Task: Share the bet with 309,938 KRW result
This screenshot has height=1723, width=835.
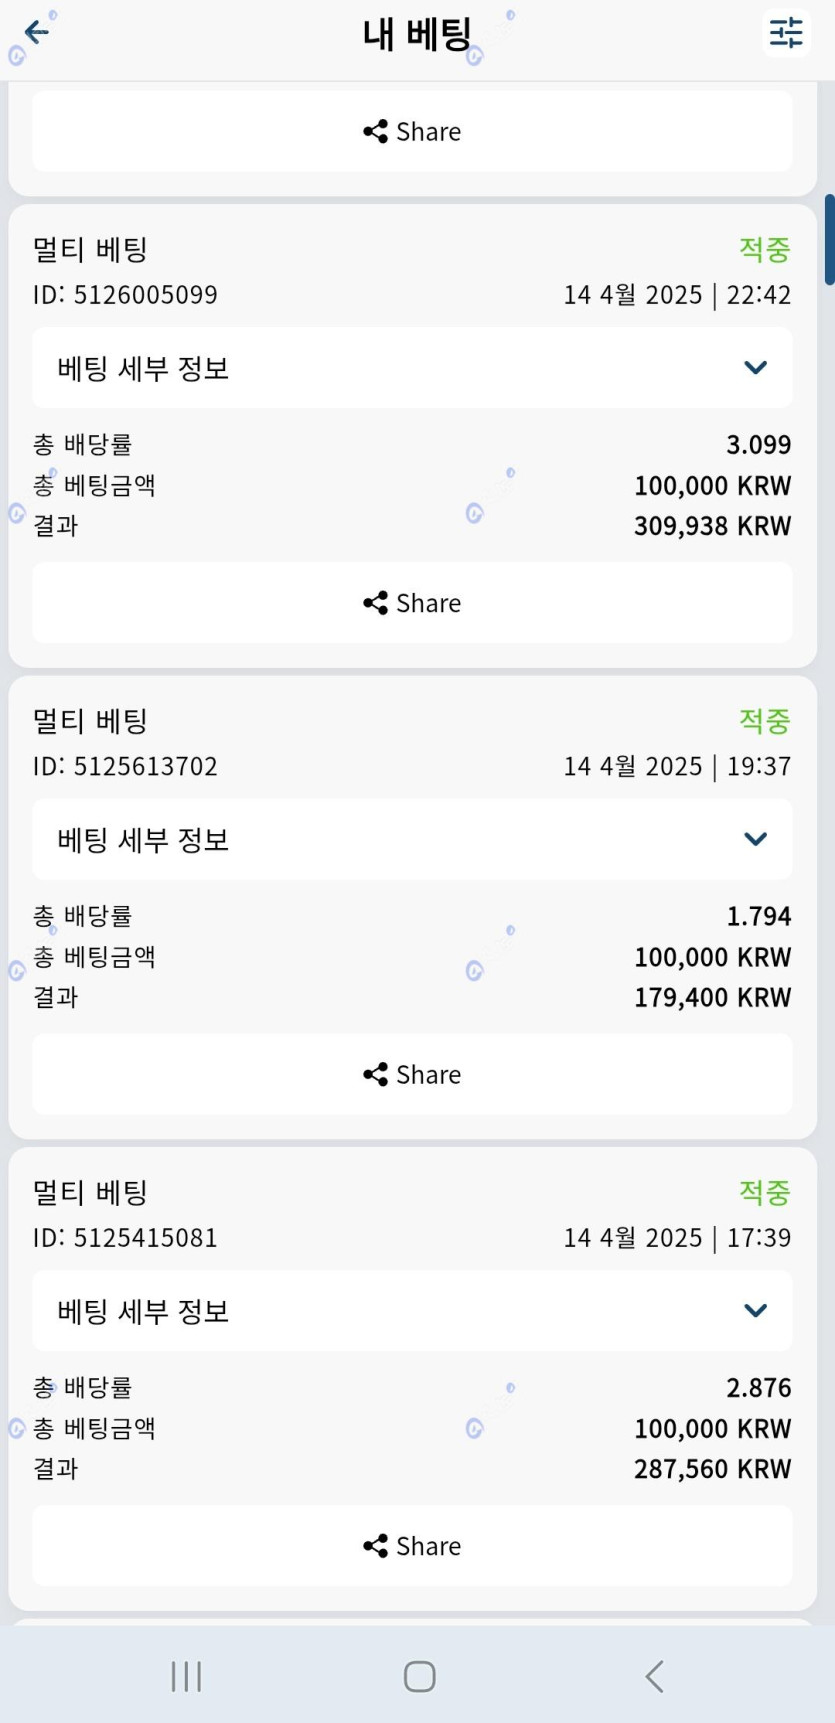Action: [x=412, y=603]
